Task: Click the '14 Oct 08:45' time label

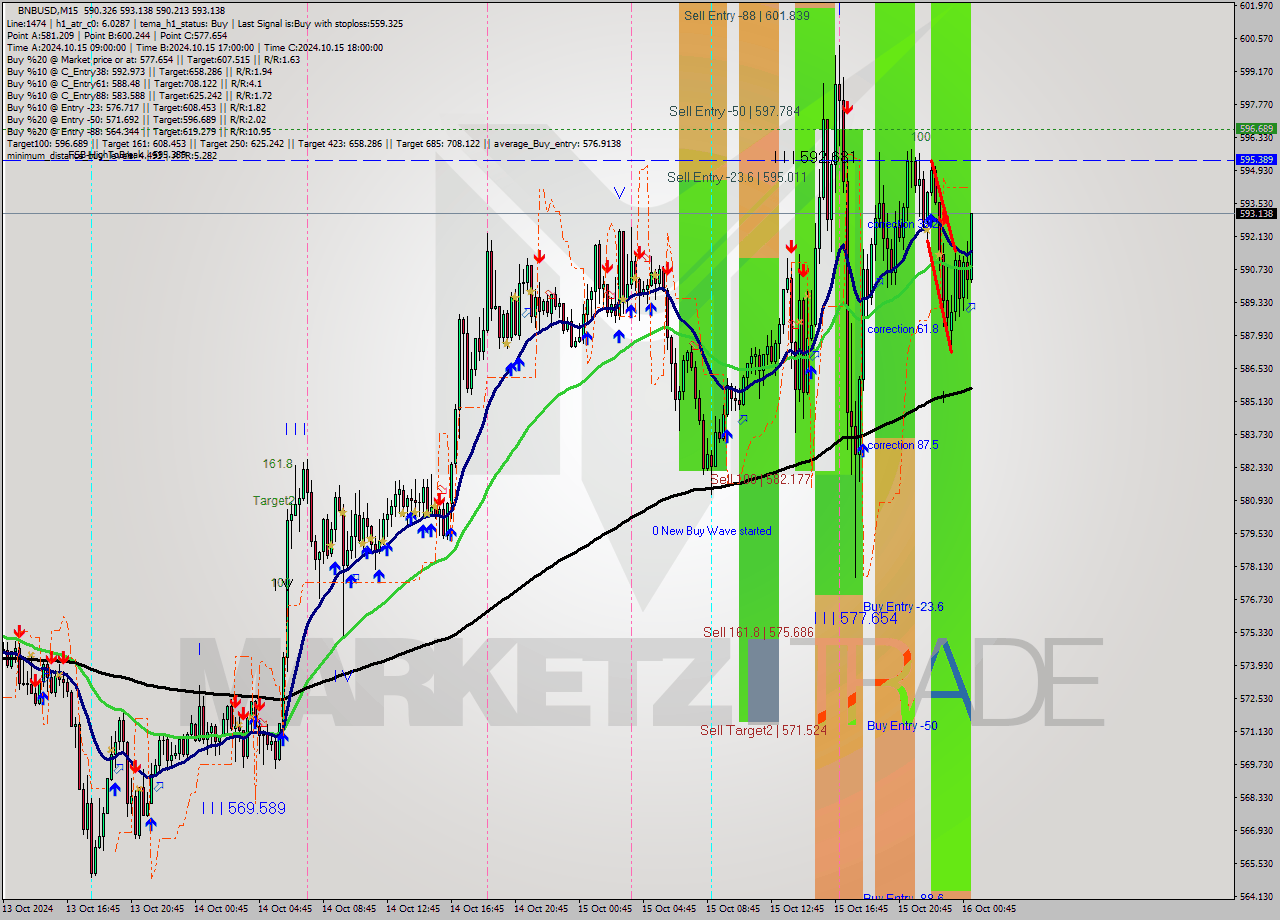Action: (349, 909)
